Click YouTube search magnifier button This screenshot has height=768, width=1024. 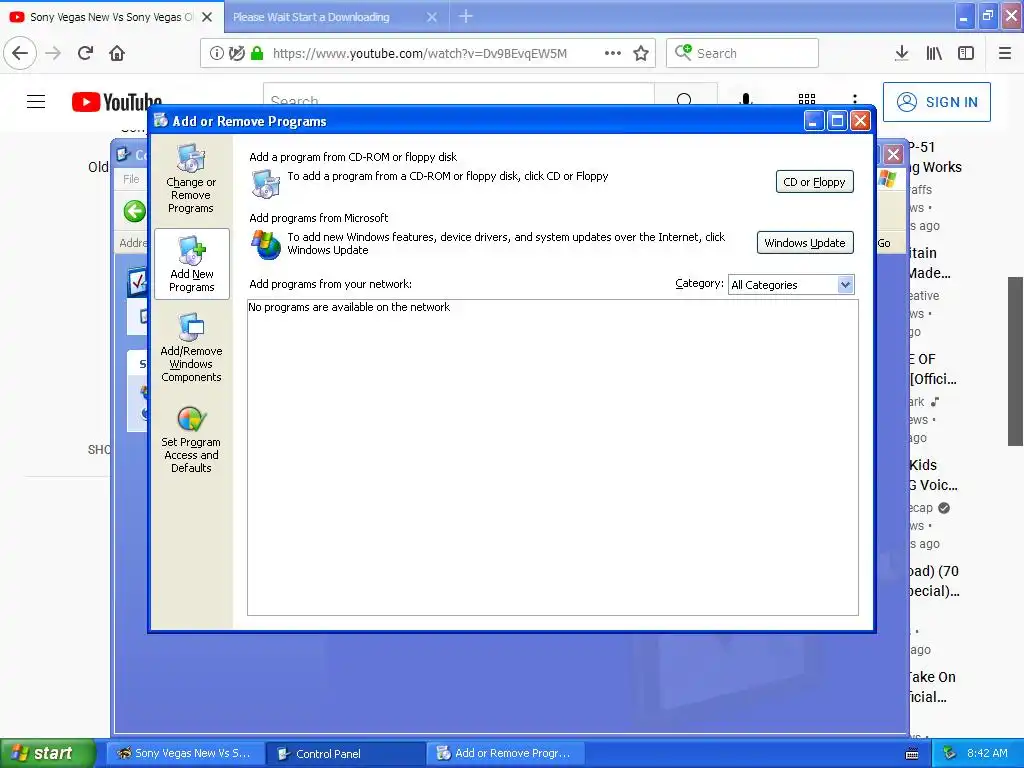click(684, 99)
